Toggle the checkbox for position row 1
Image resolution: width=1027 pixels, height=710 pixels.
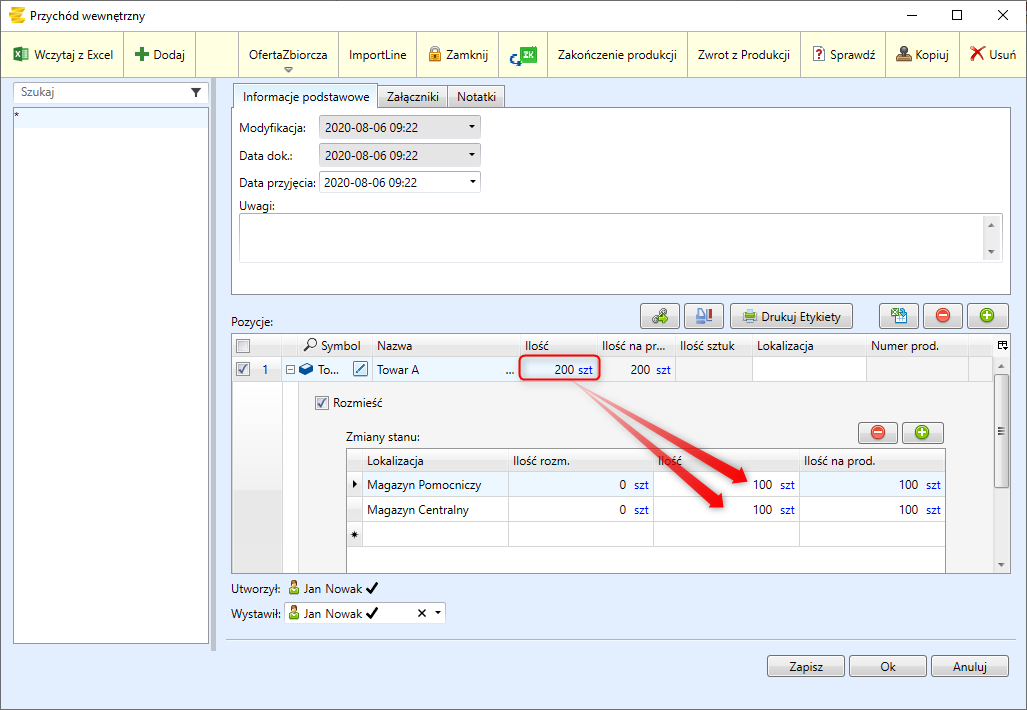243,370
